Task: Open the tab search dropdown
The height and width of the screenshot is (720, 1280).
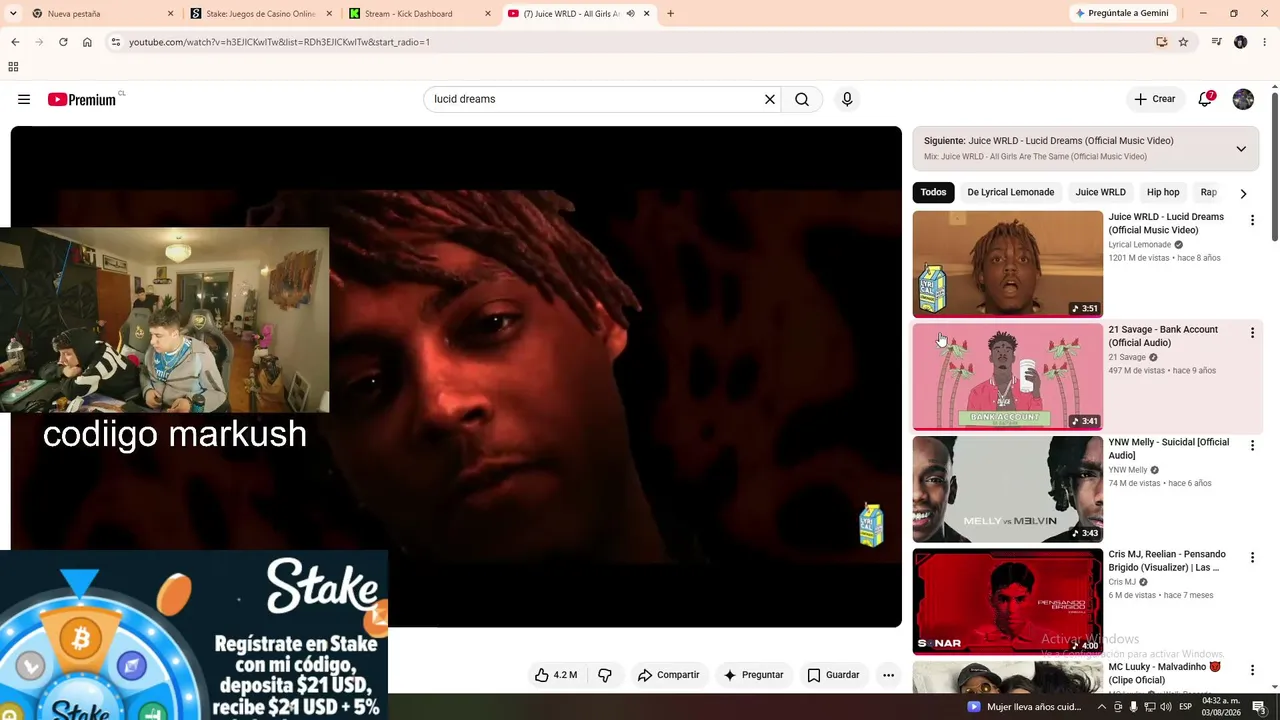Action: pos(11,14)
